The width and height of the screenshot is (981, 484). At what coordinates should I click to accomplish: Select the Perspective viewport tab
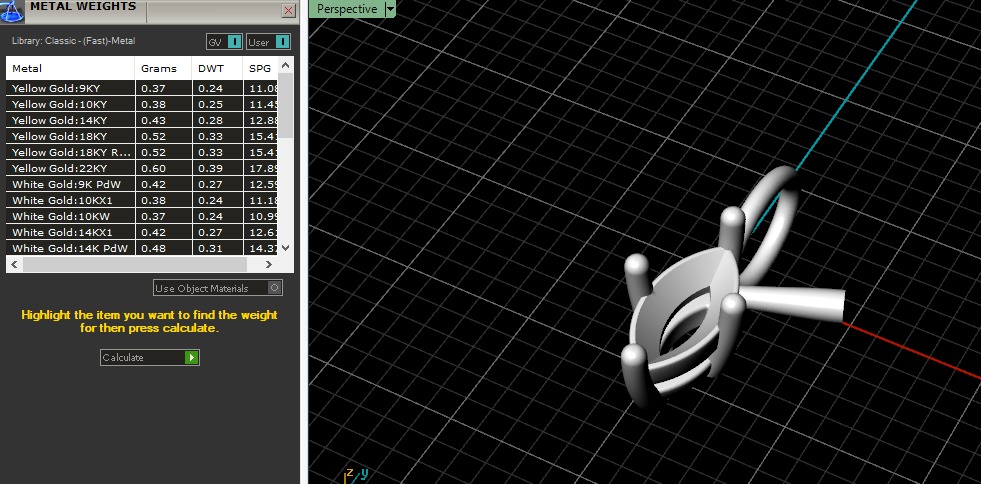click(x=347, y=9)
